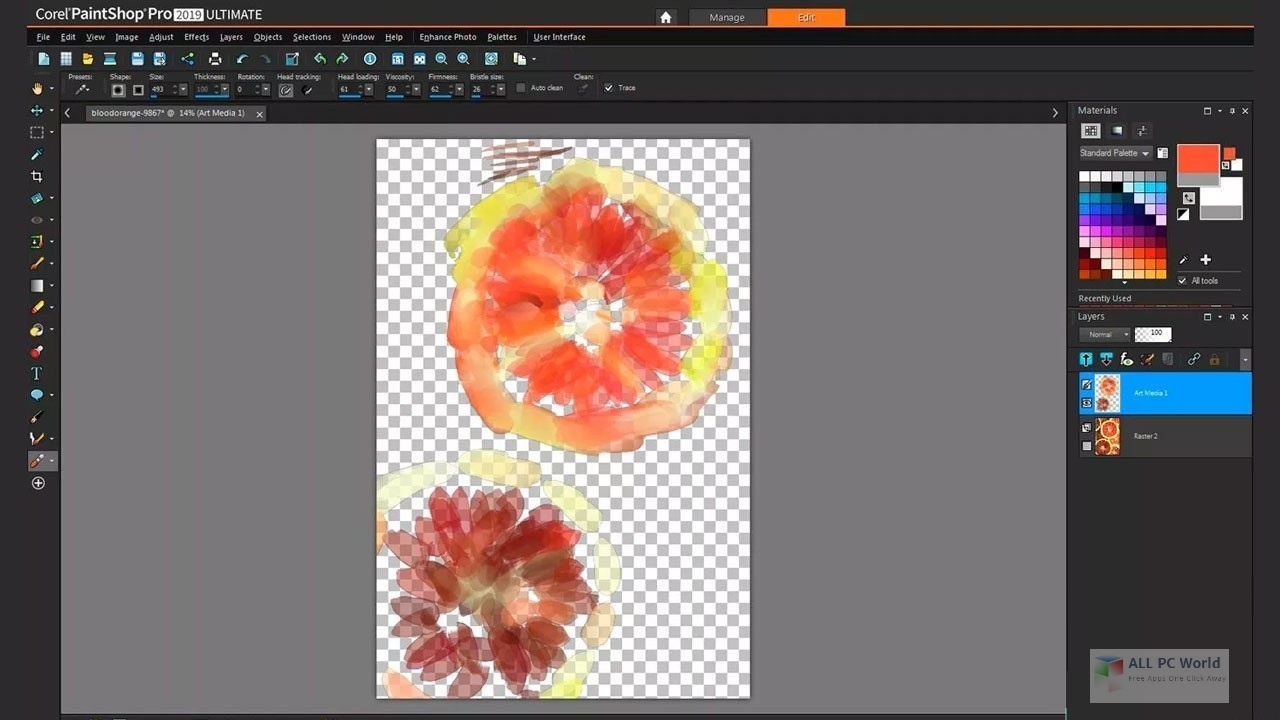Image resolution: width=1280 pixels, height=720 pixels.
Task: Open the Standard Palette dropdown
Action: pos(1115,153)
